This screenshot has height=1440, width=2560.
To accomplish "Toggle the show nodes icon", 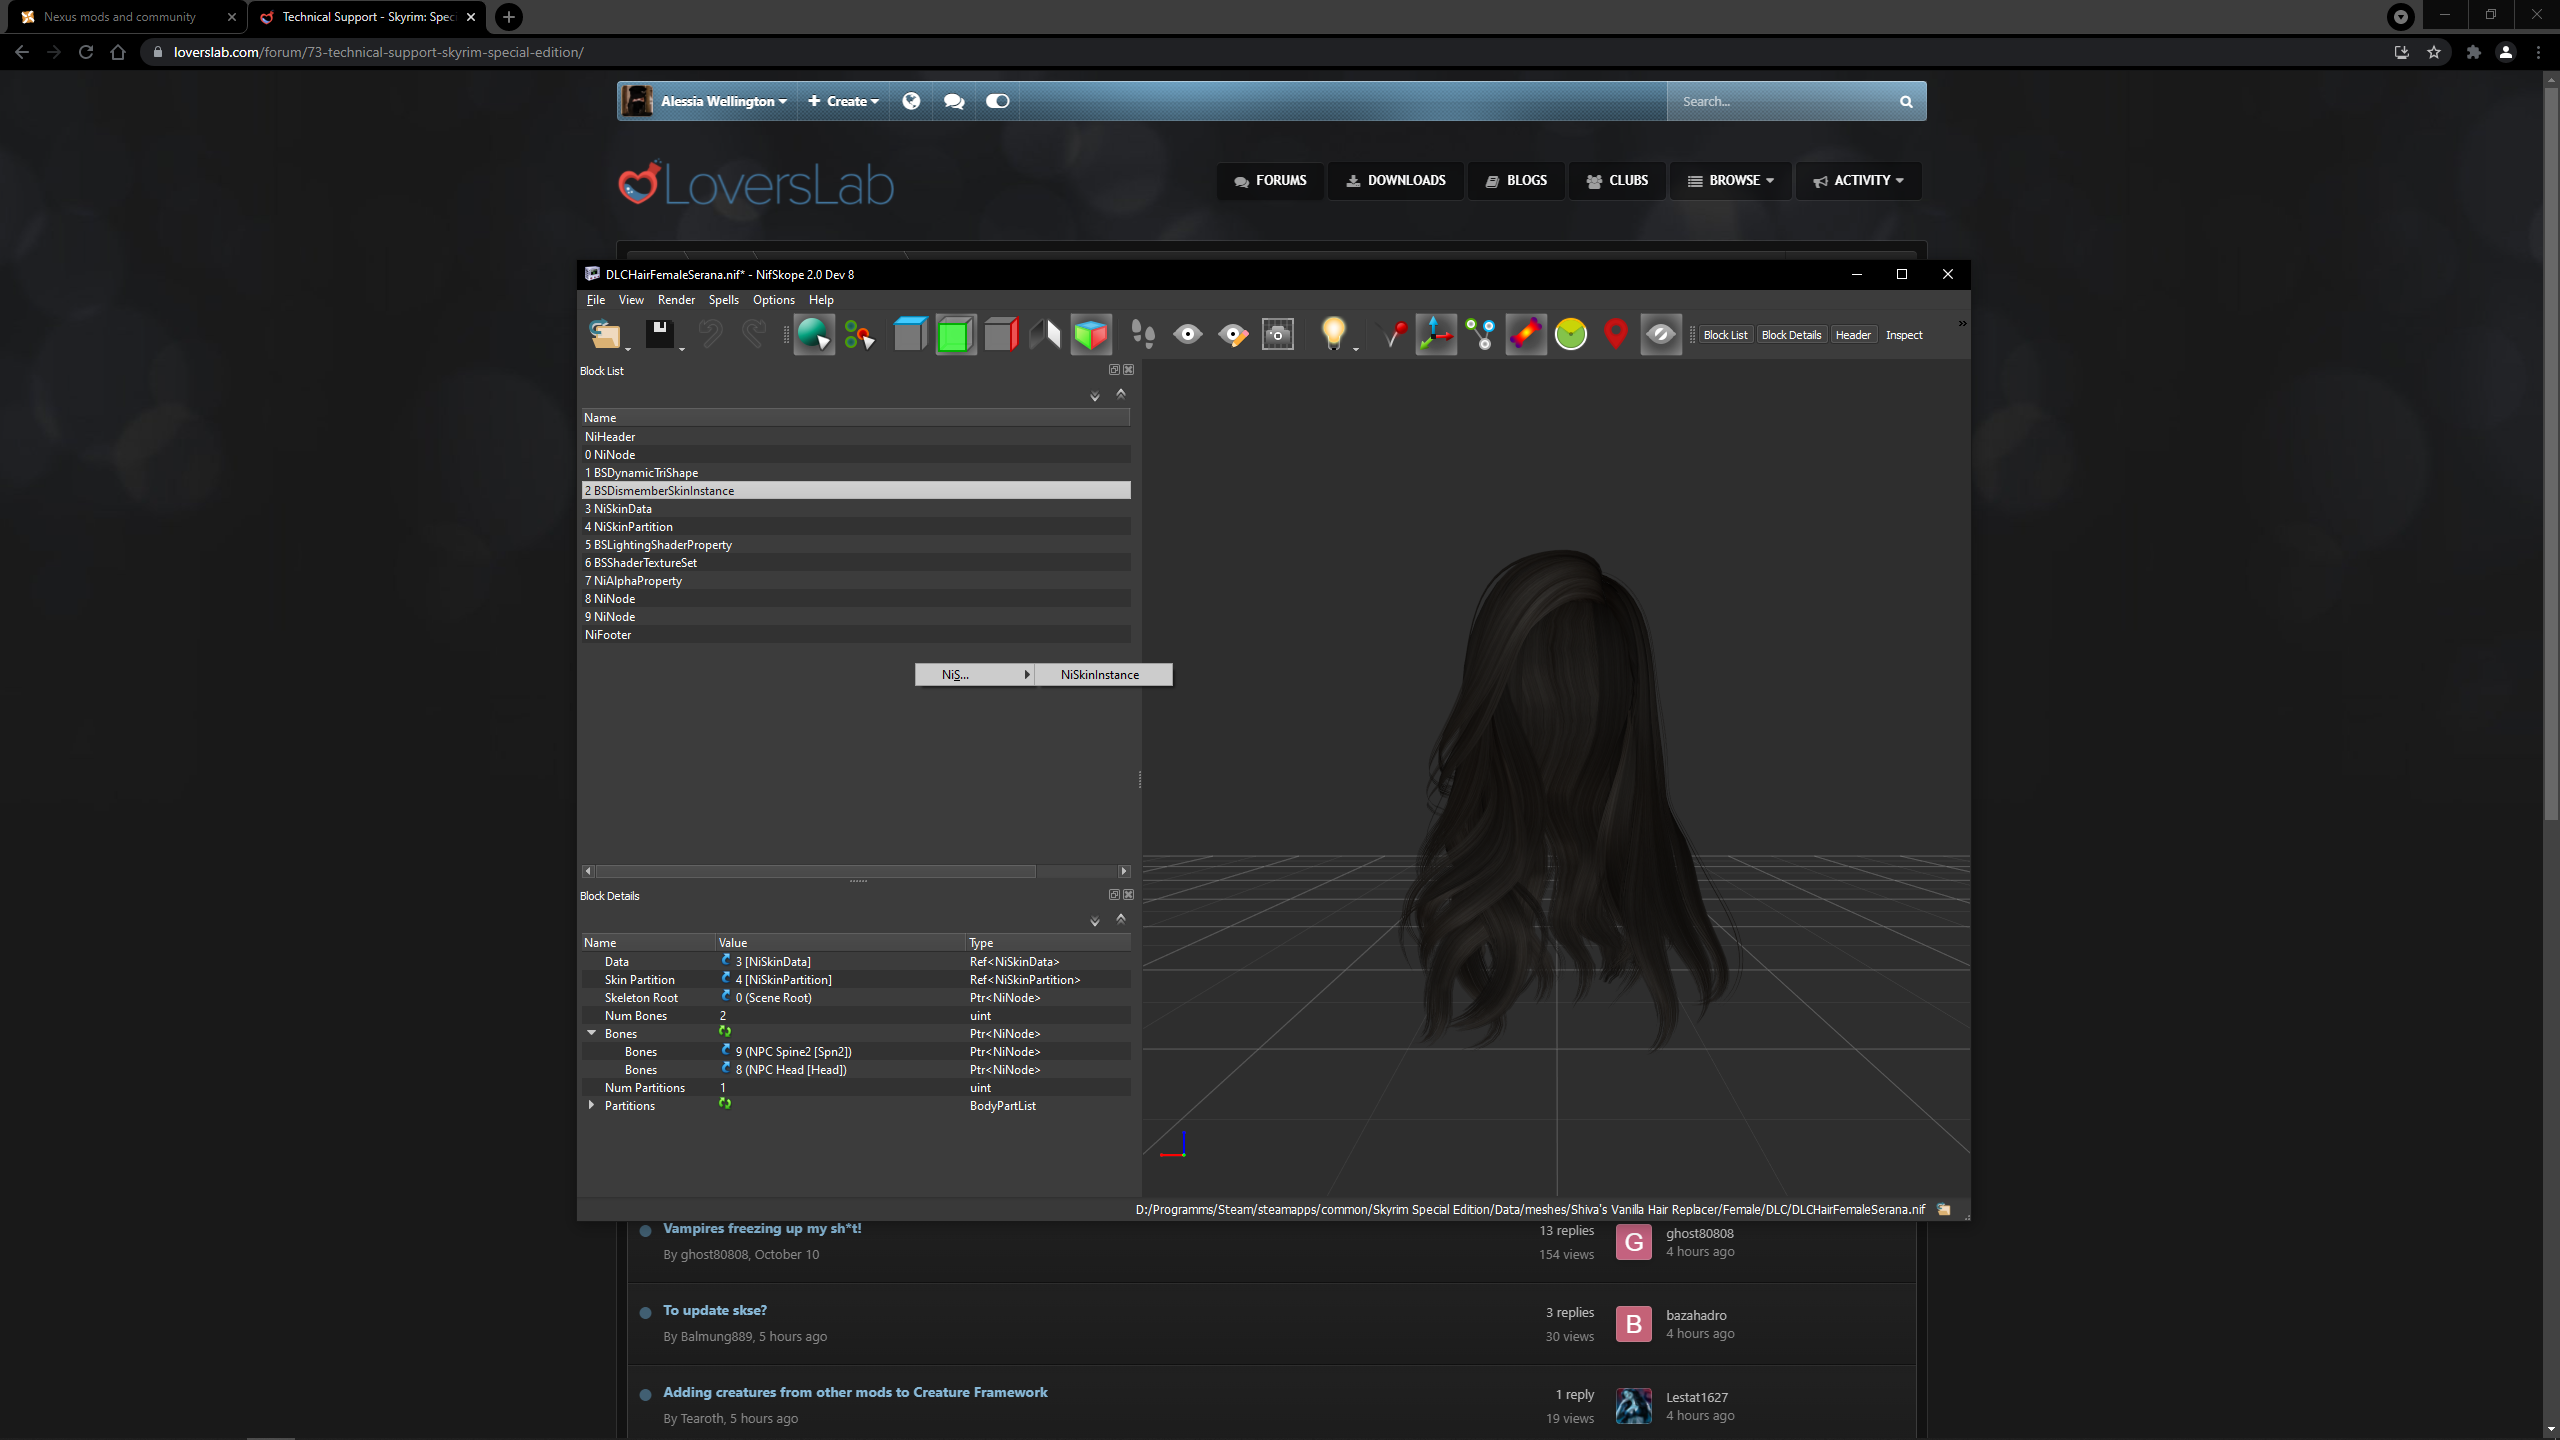I will [1480, 334].
